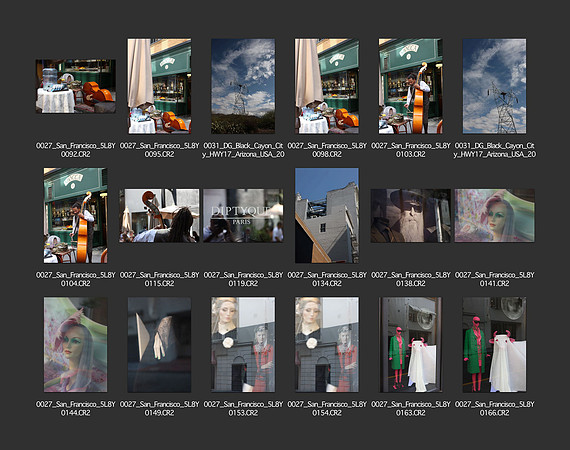Select thumbnail 0092.CR2 with water jug table
Viewport: 570px width, 450px height.
[76, 86]
